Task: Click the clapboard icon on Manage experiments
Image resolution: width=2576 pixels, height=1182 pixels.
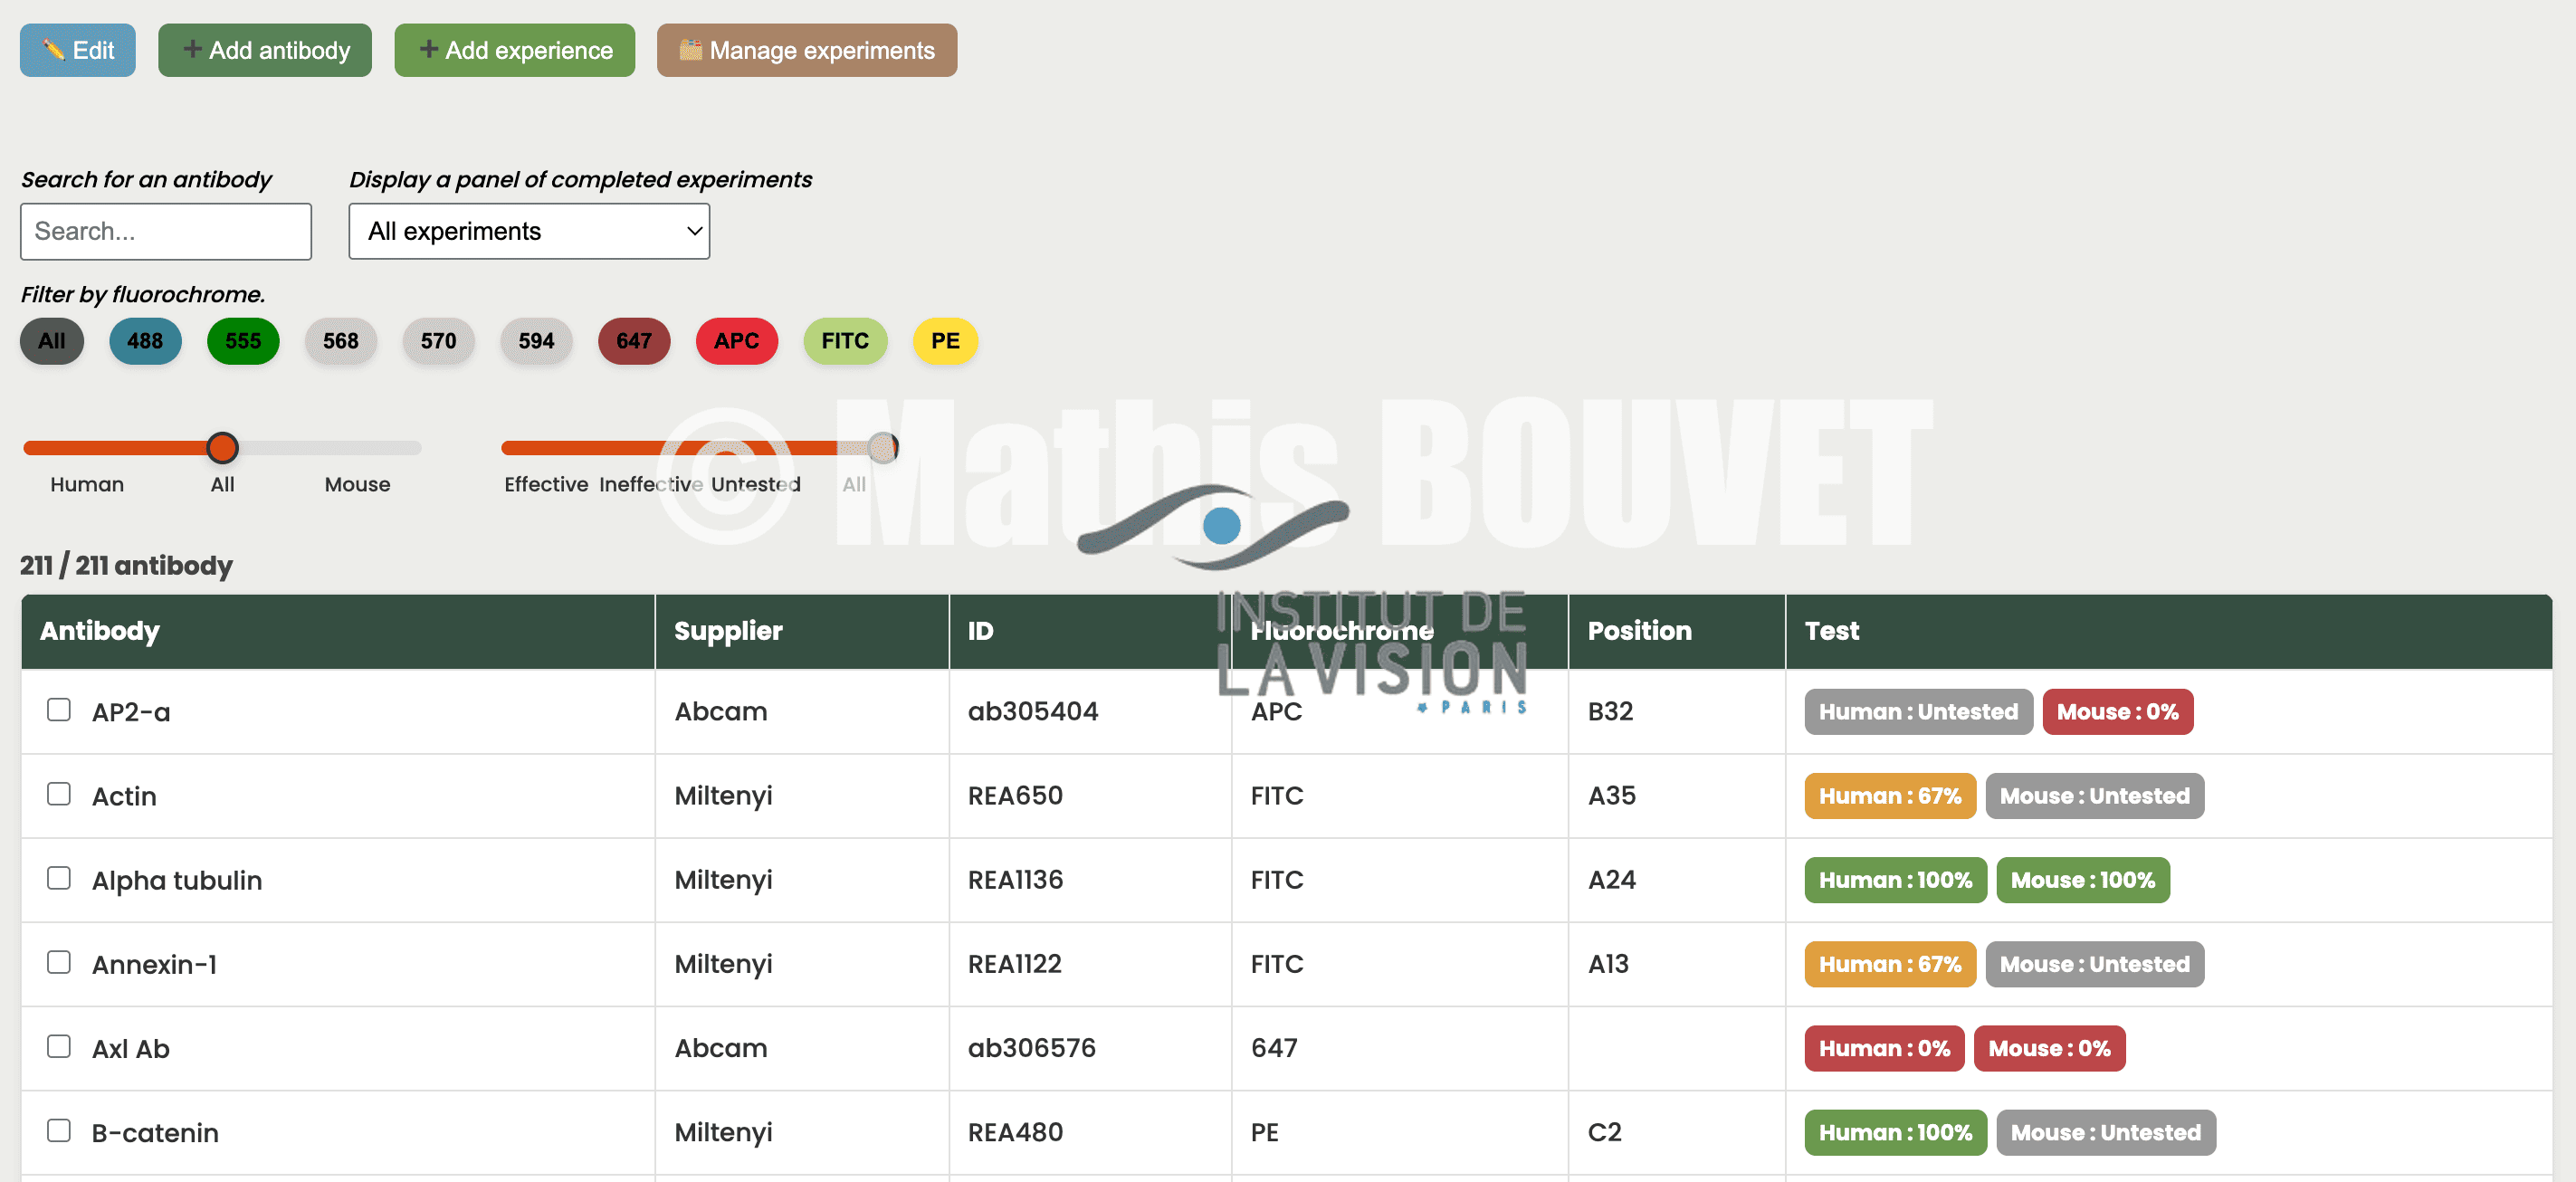Action: point(690,50)
